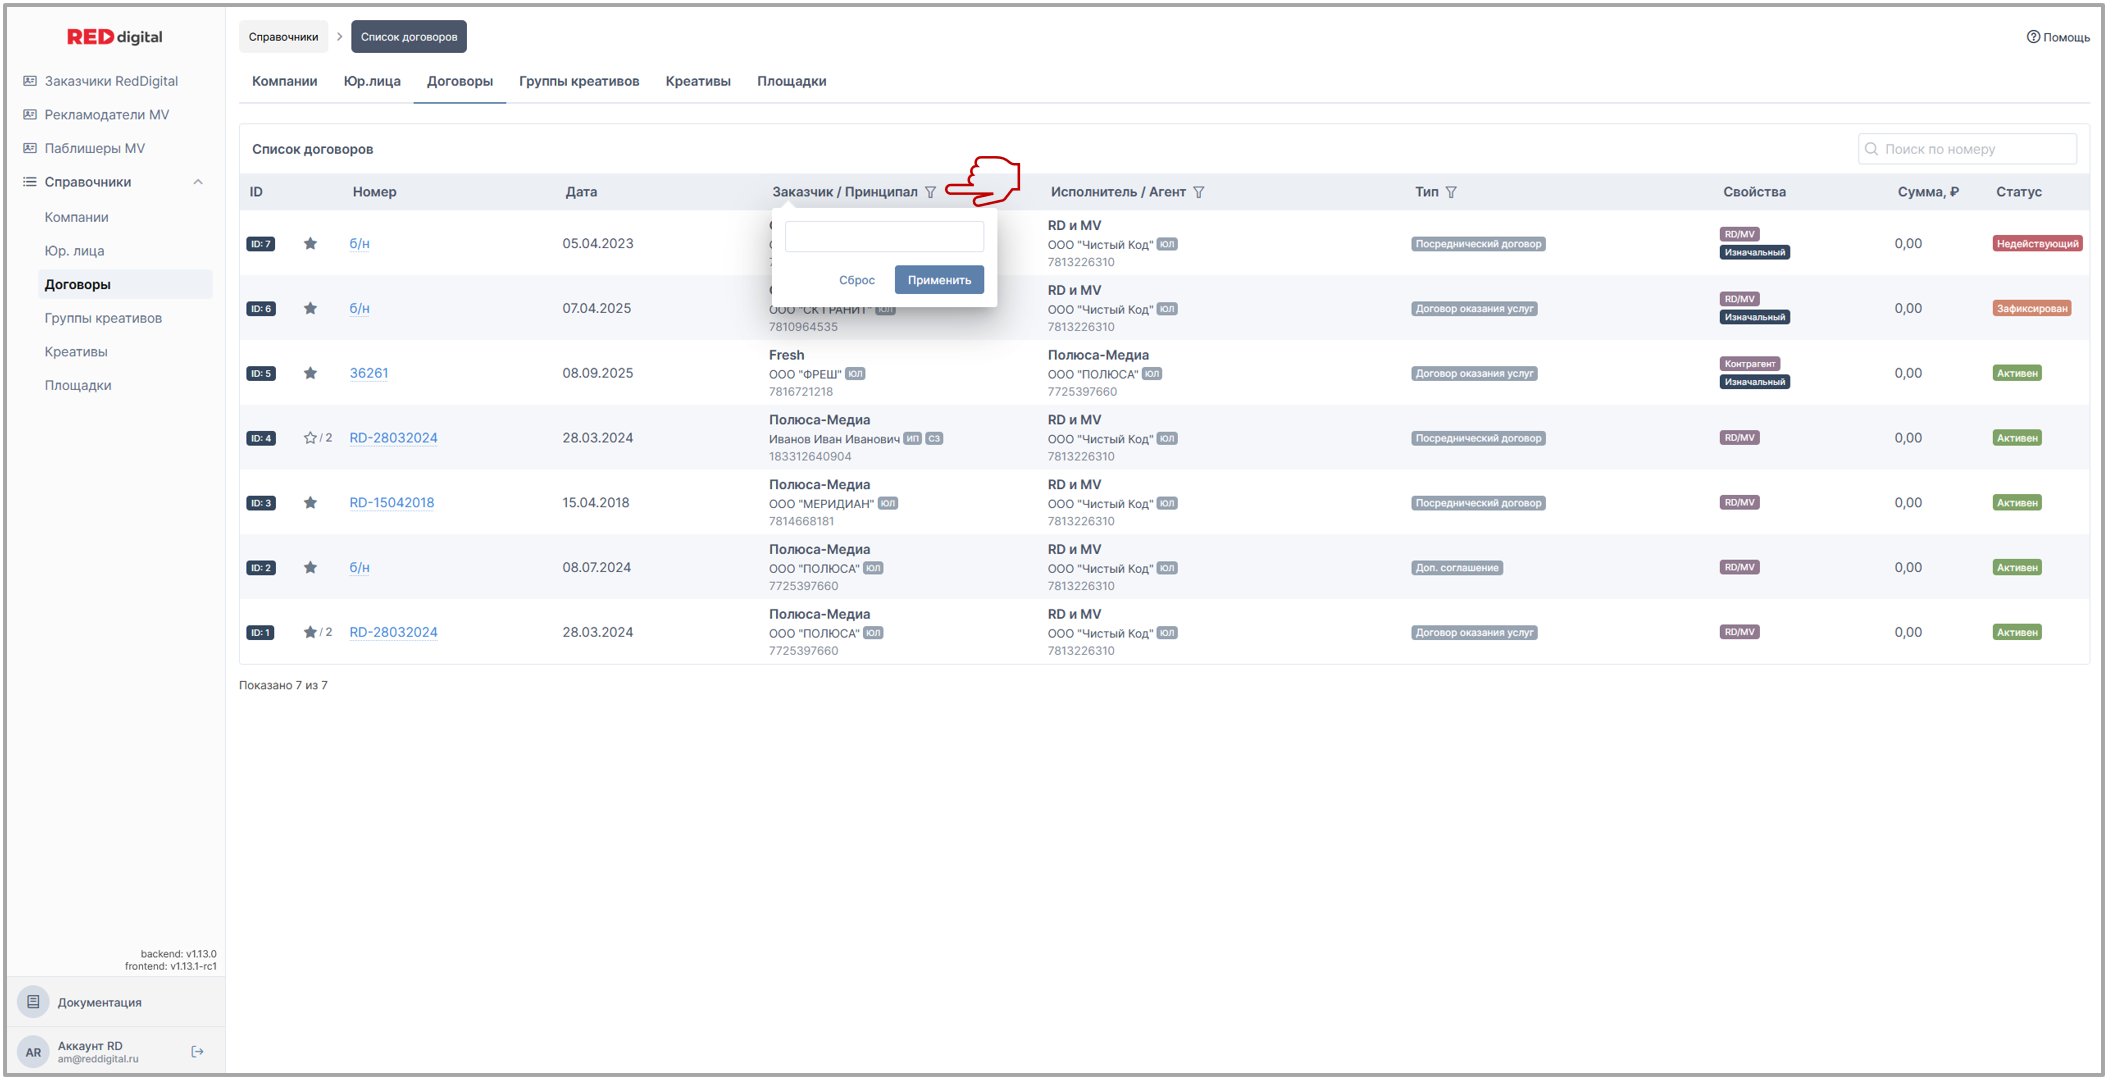
Task: Open filter for Исполнитель / Агент column
Action: 1198,192
